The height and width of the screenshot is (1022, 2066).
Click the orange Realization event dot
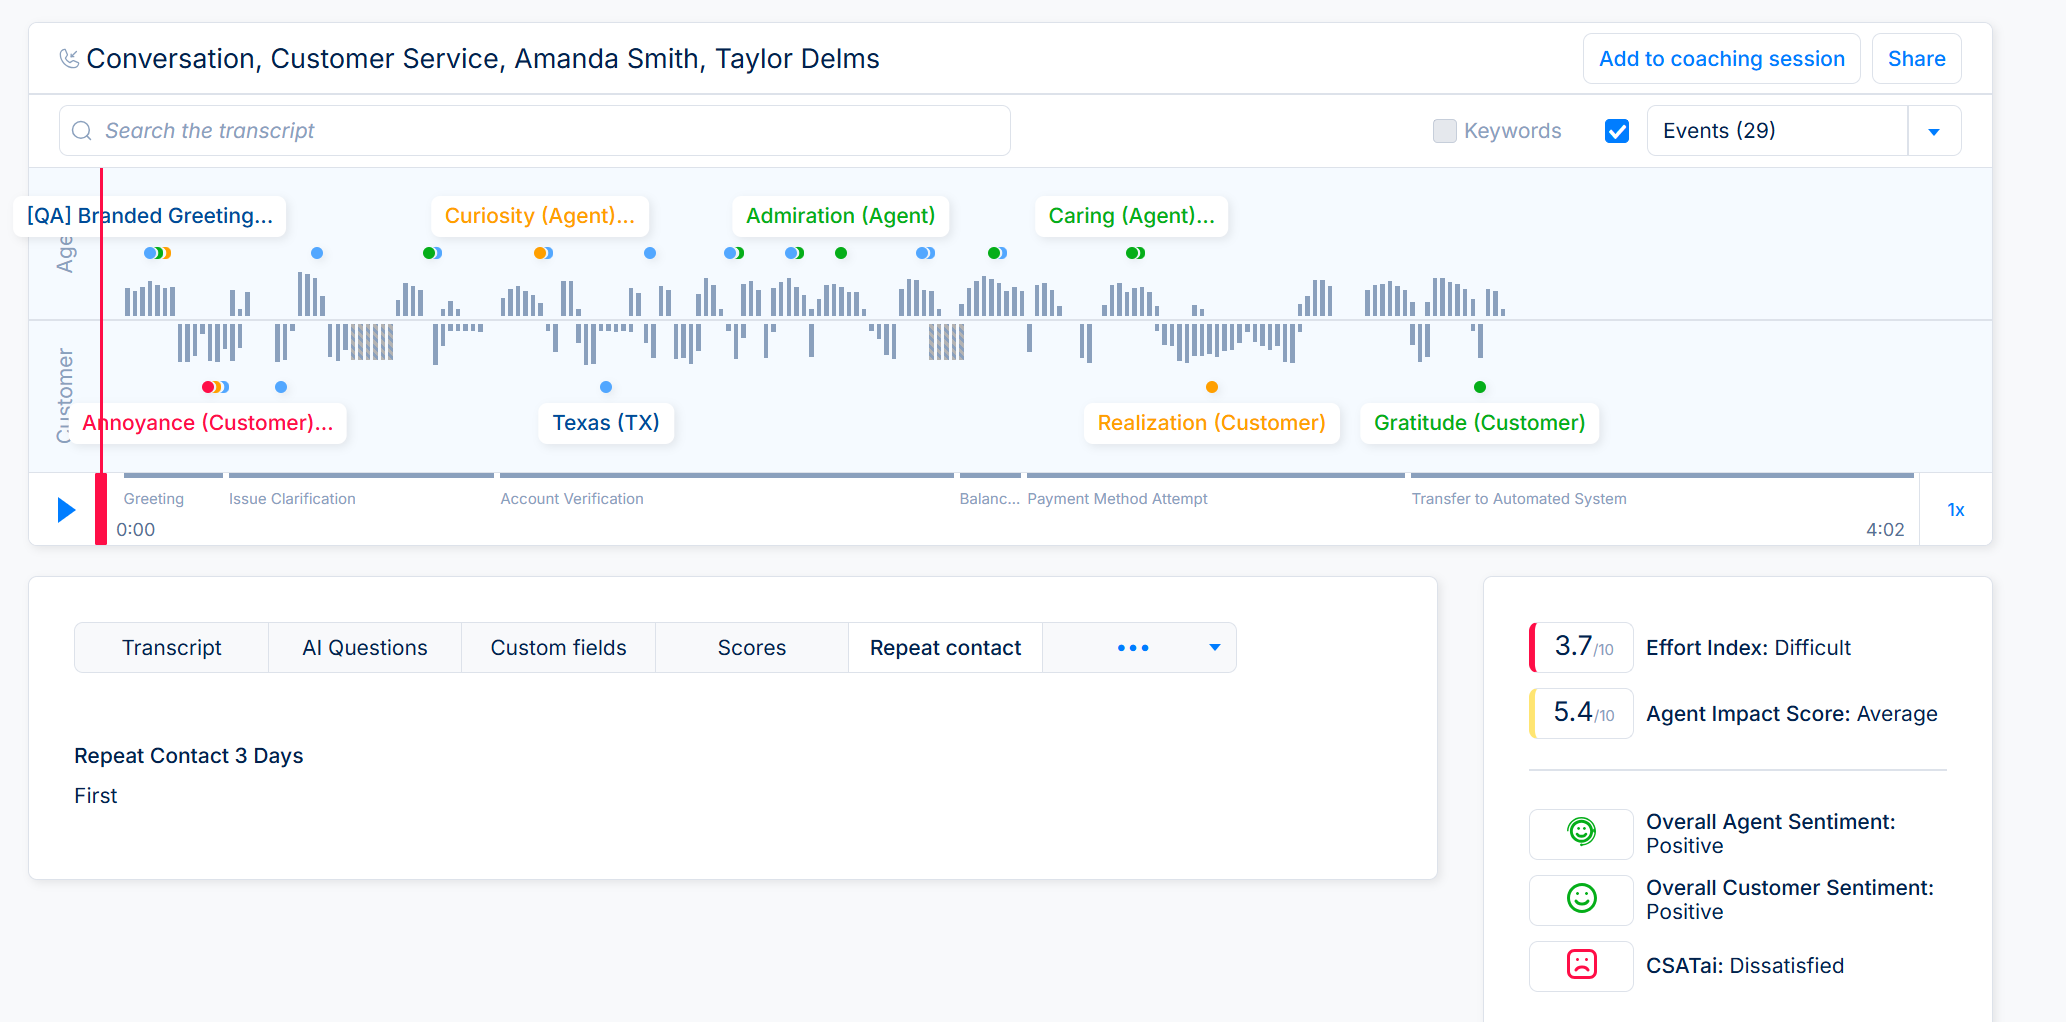pyautogui.click(x=1212, y=387)
